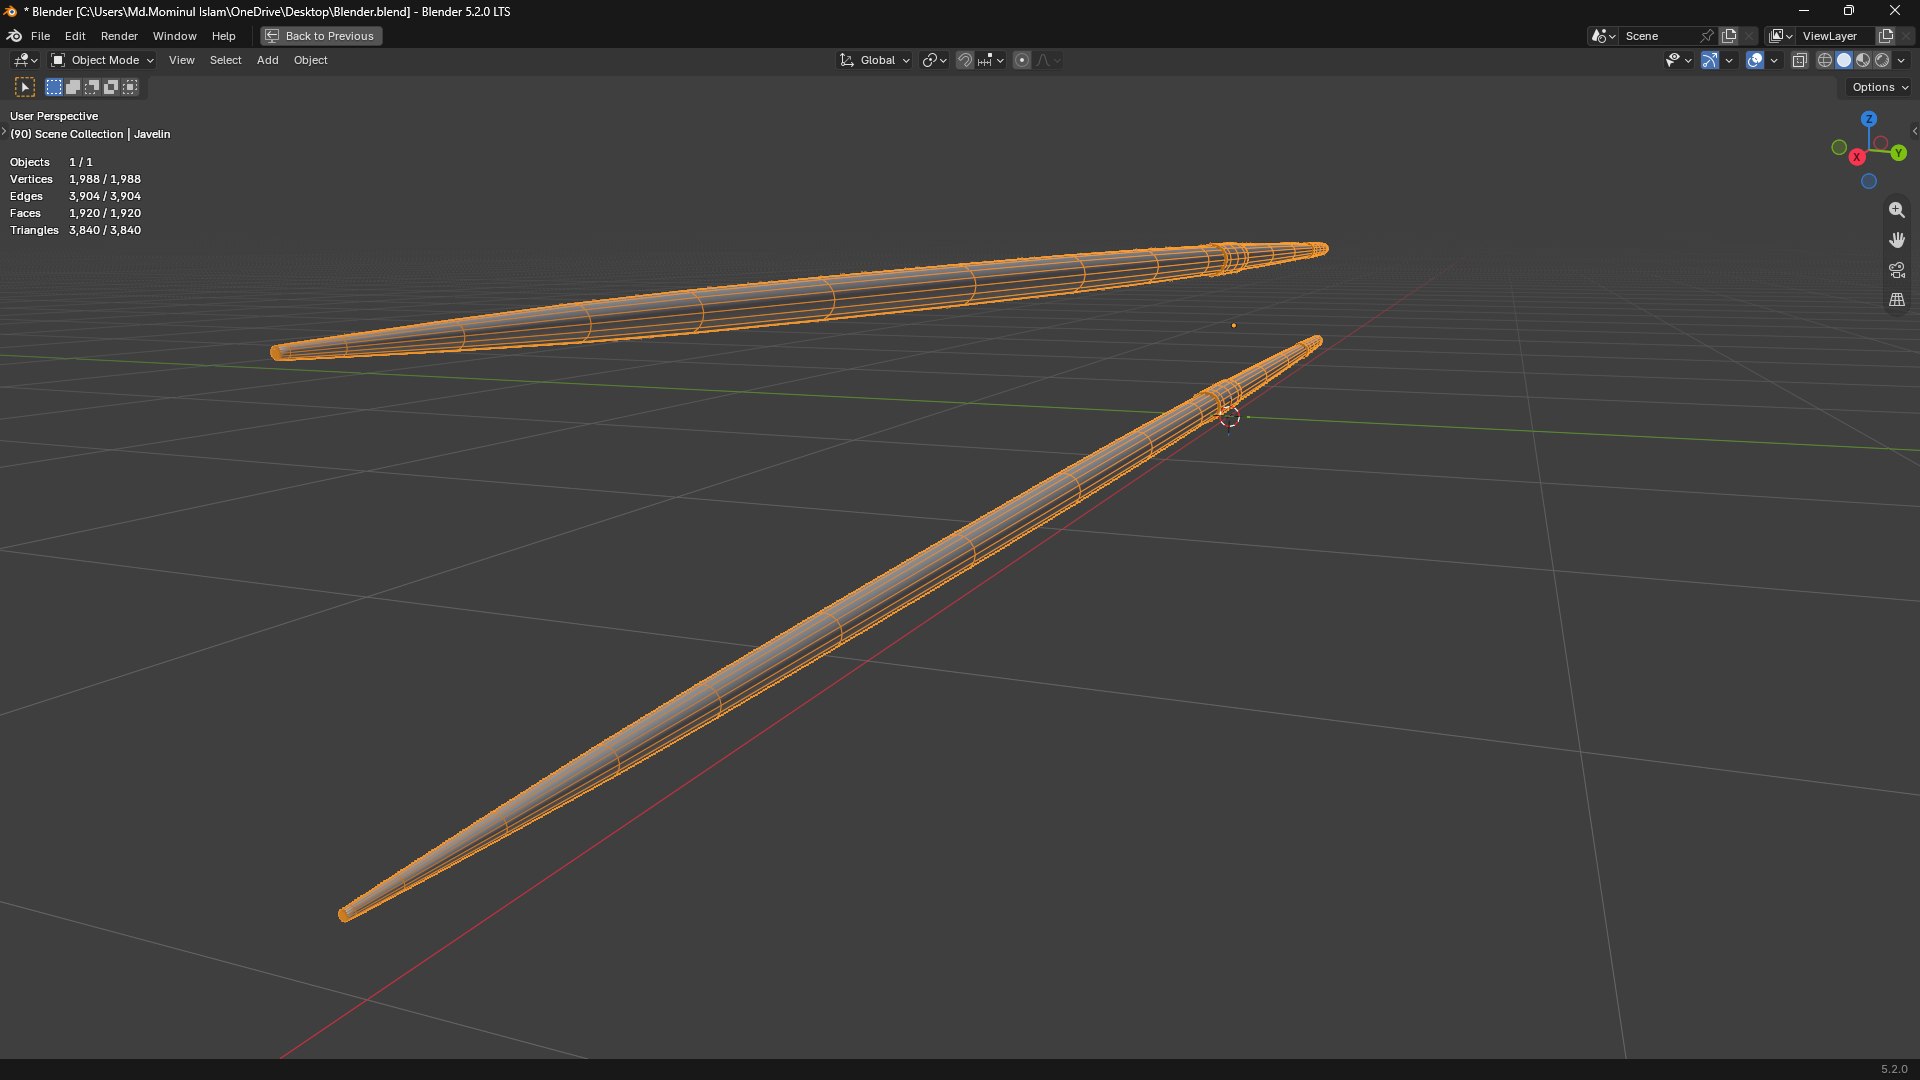
Task: Switch to Rendered viewport shading
Action: (1882, 60)
